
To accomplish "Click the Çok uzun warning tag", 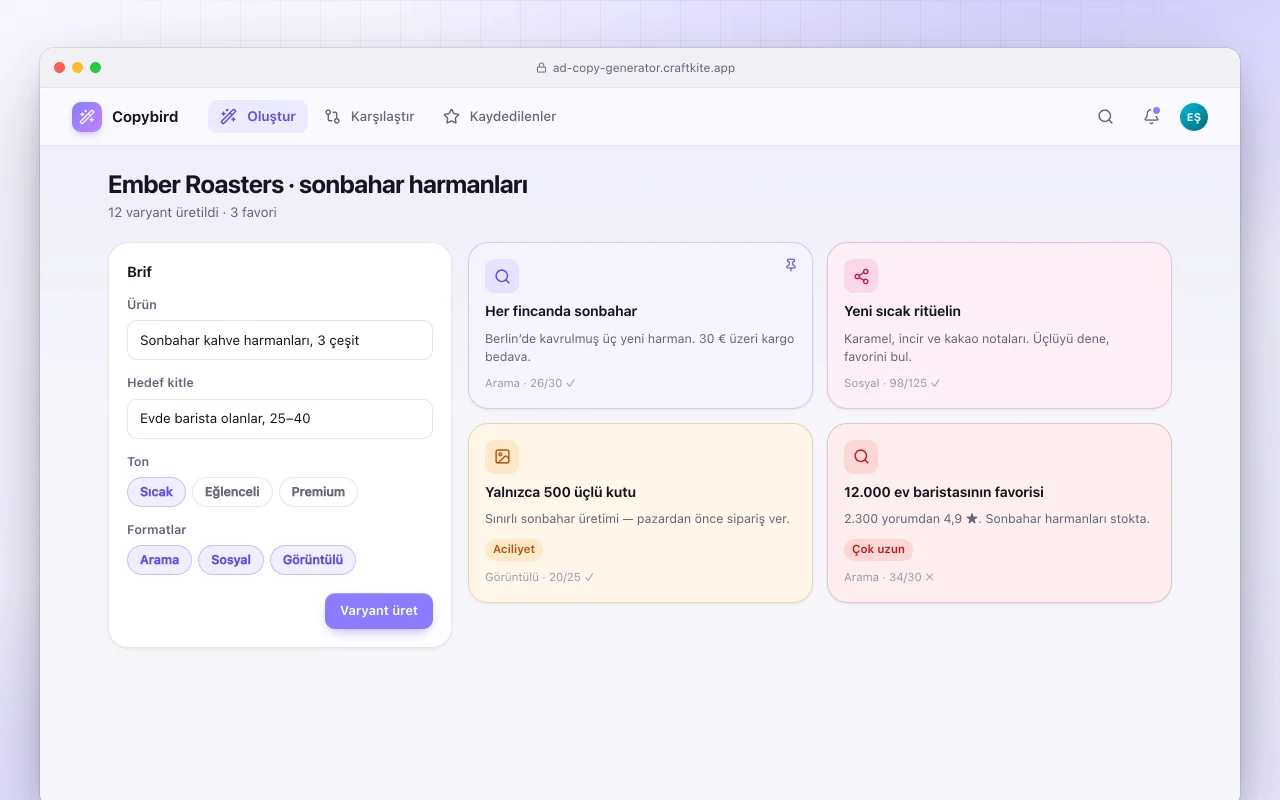I will pos(878,549).
